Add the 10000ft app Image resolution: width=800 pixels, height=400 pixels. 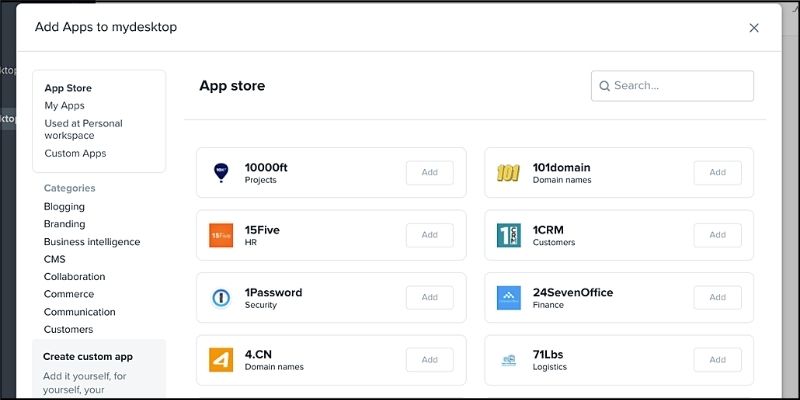point(430,172)
